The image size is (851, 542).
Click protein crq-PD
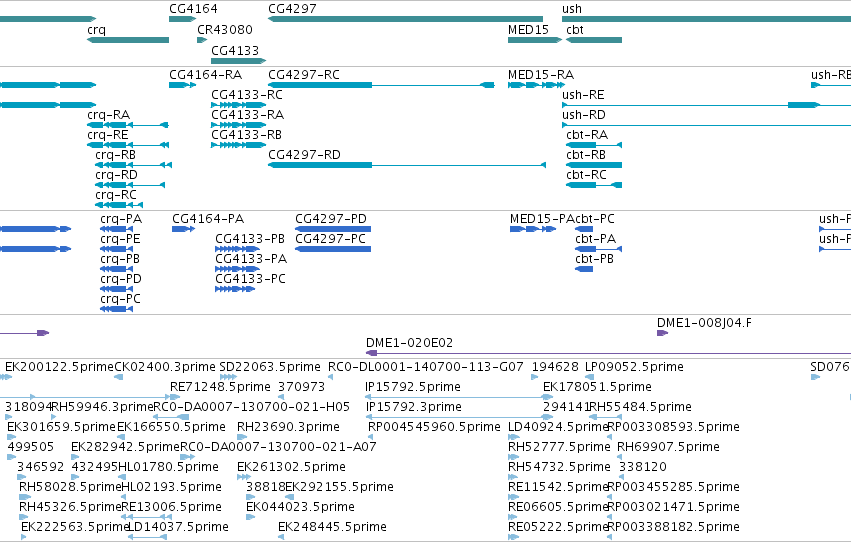pos(121,279)
